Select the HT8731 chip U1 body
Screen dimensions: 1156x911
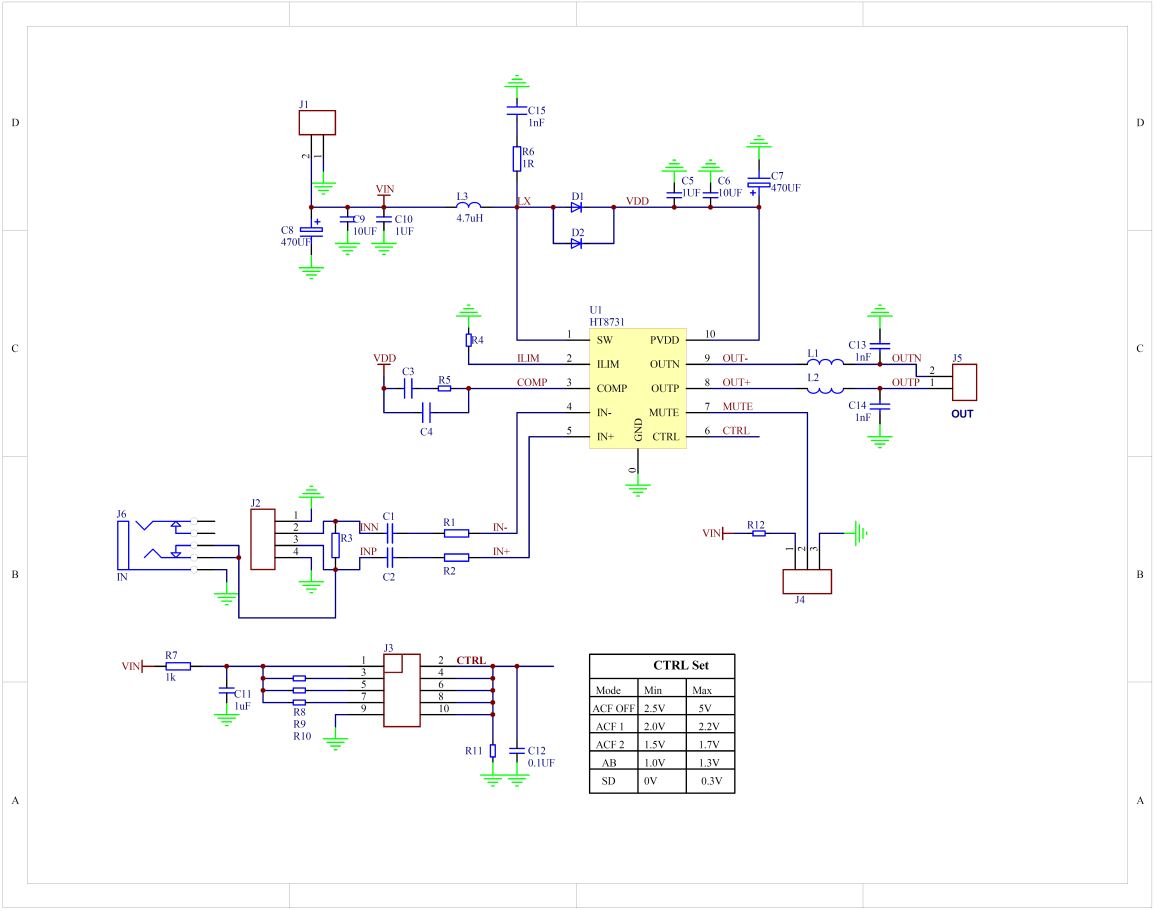637,388
